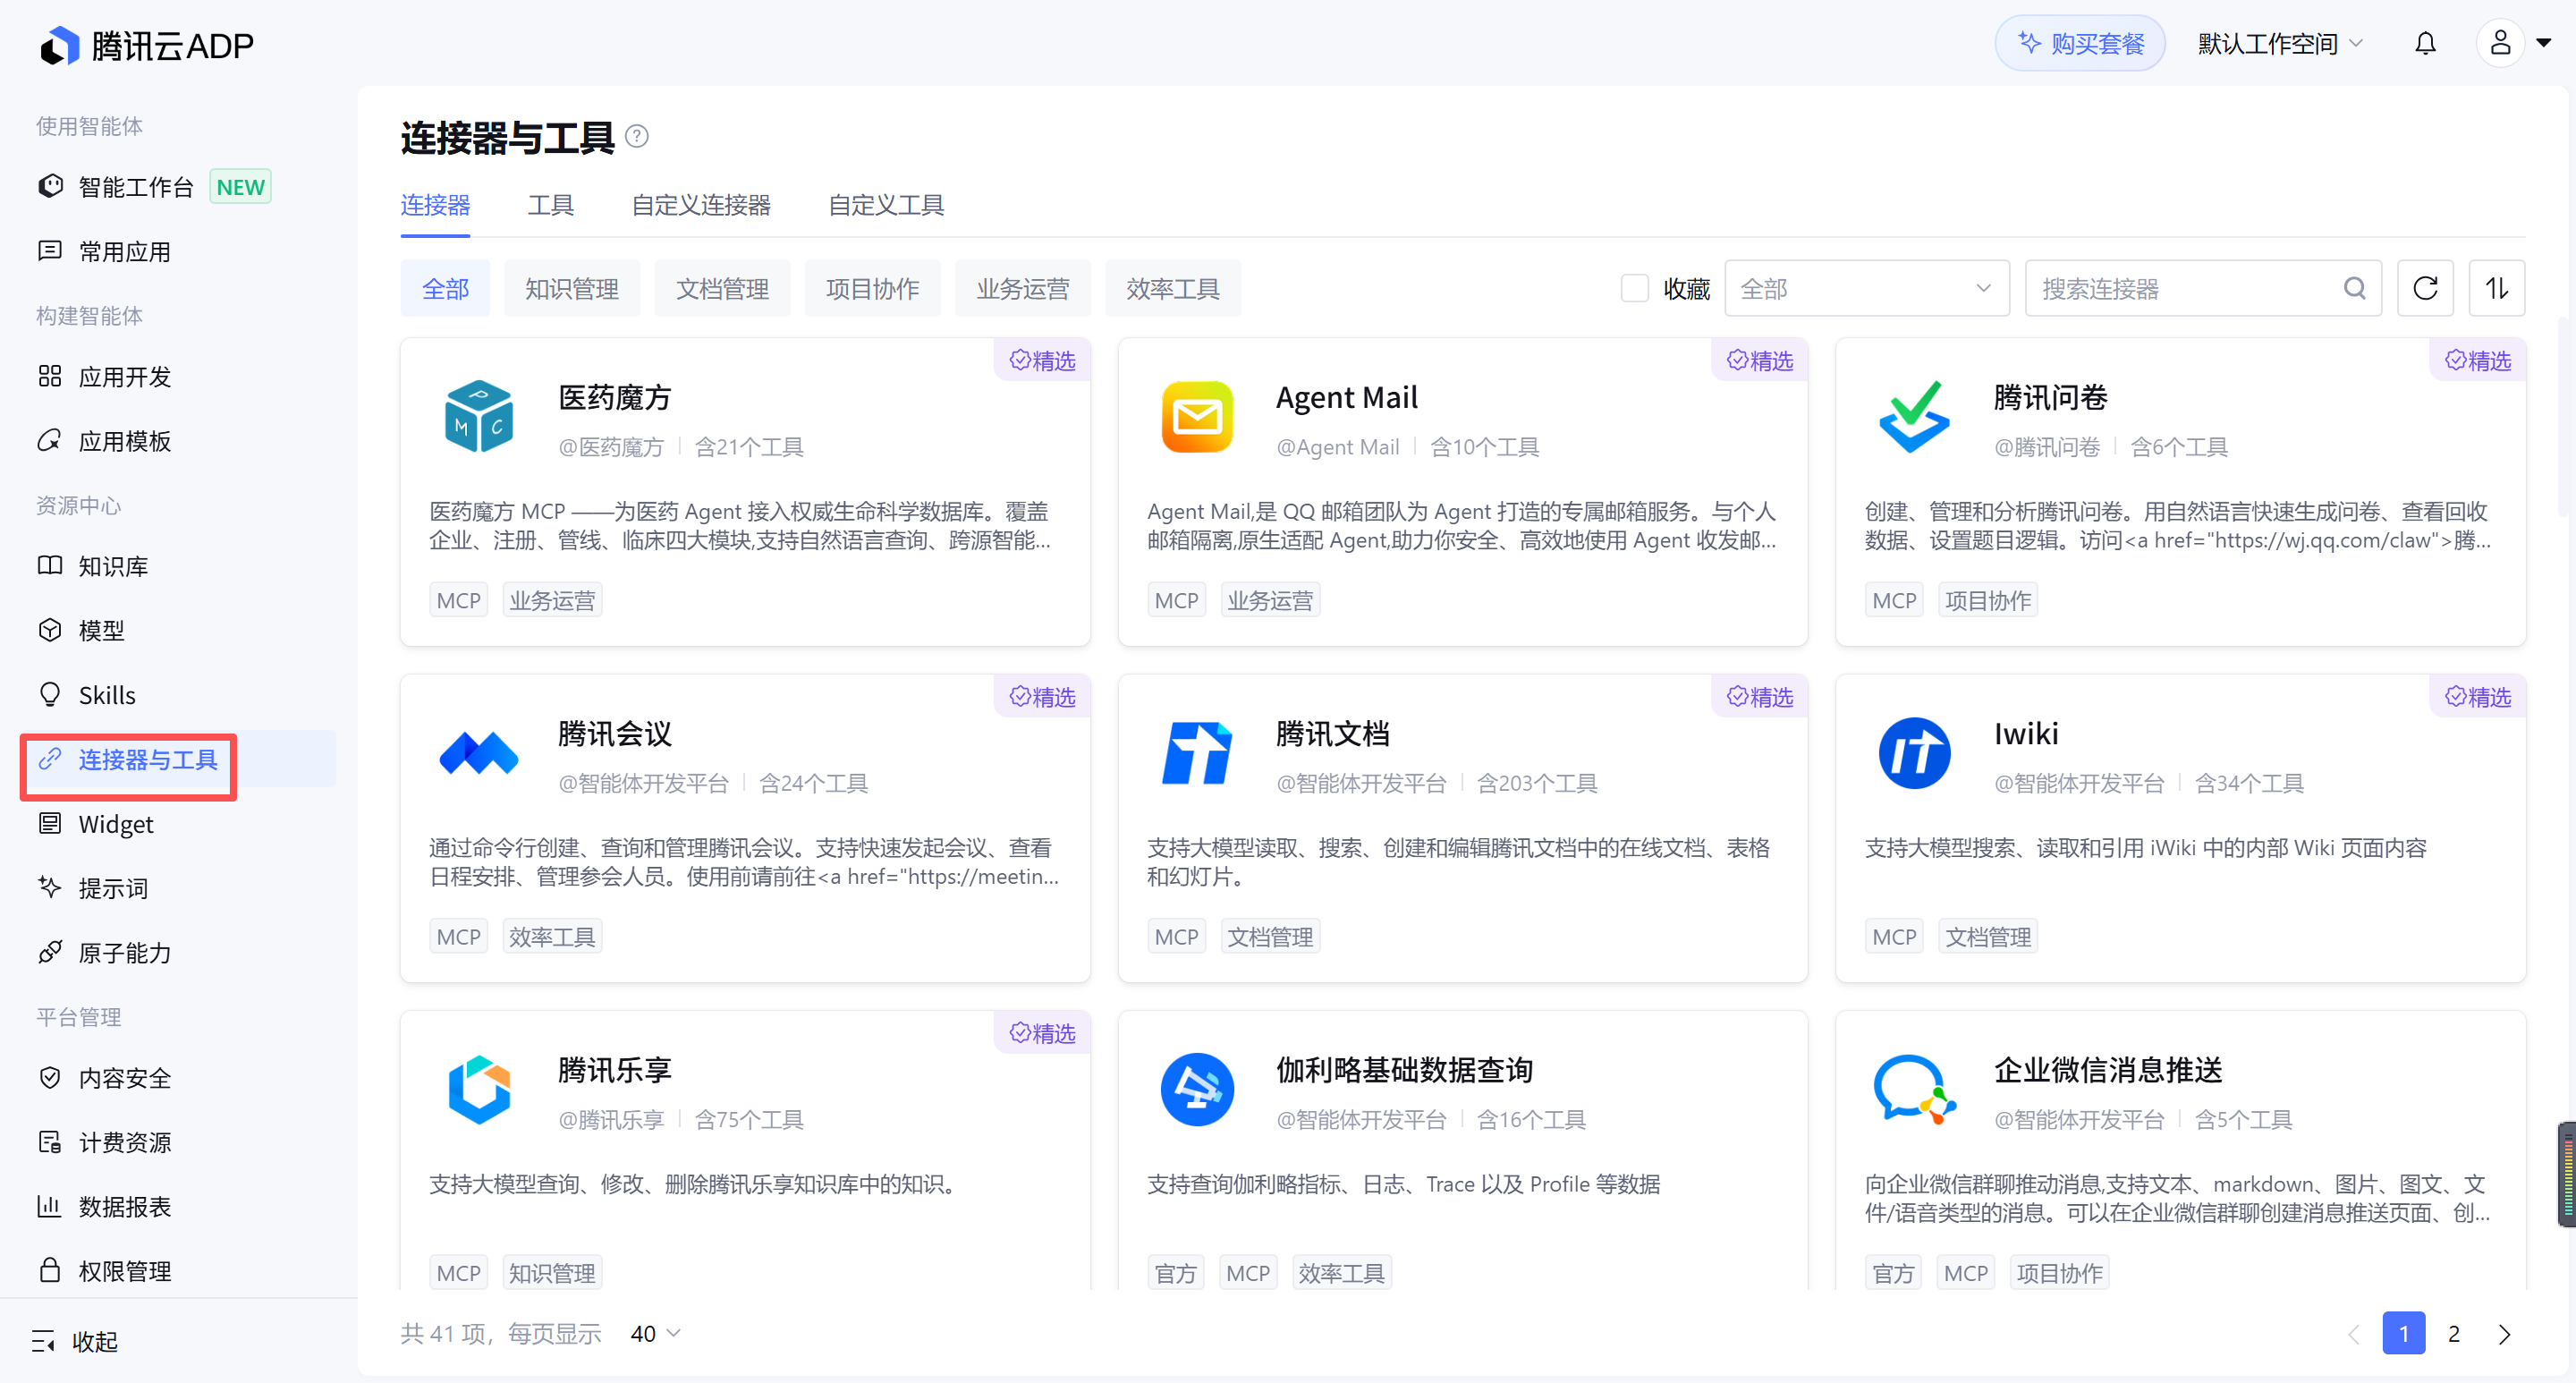Change the 40 per-page dropdown

pos(655,1333)
